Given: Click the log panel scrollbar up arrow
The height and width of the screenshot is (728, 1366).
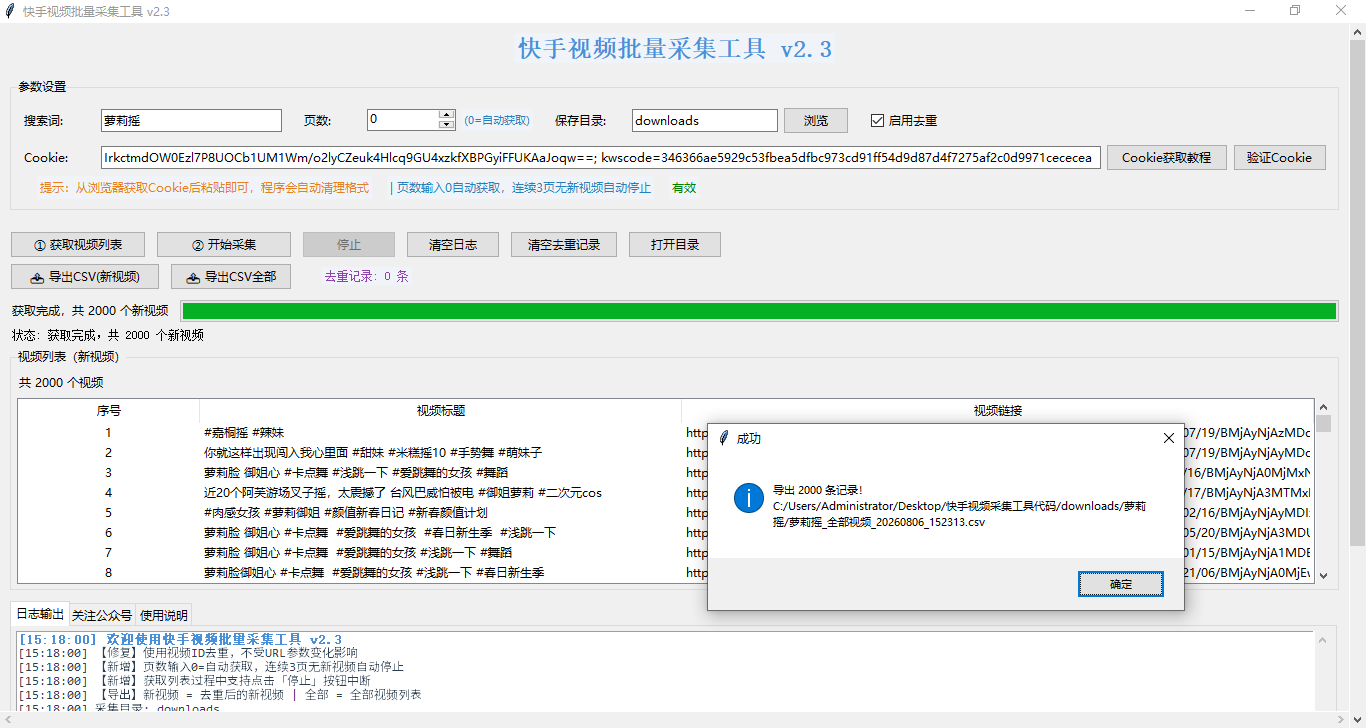Looking at the screenshot, I should (1323, 640).
